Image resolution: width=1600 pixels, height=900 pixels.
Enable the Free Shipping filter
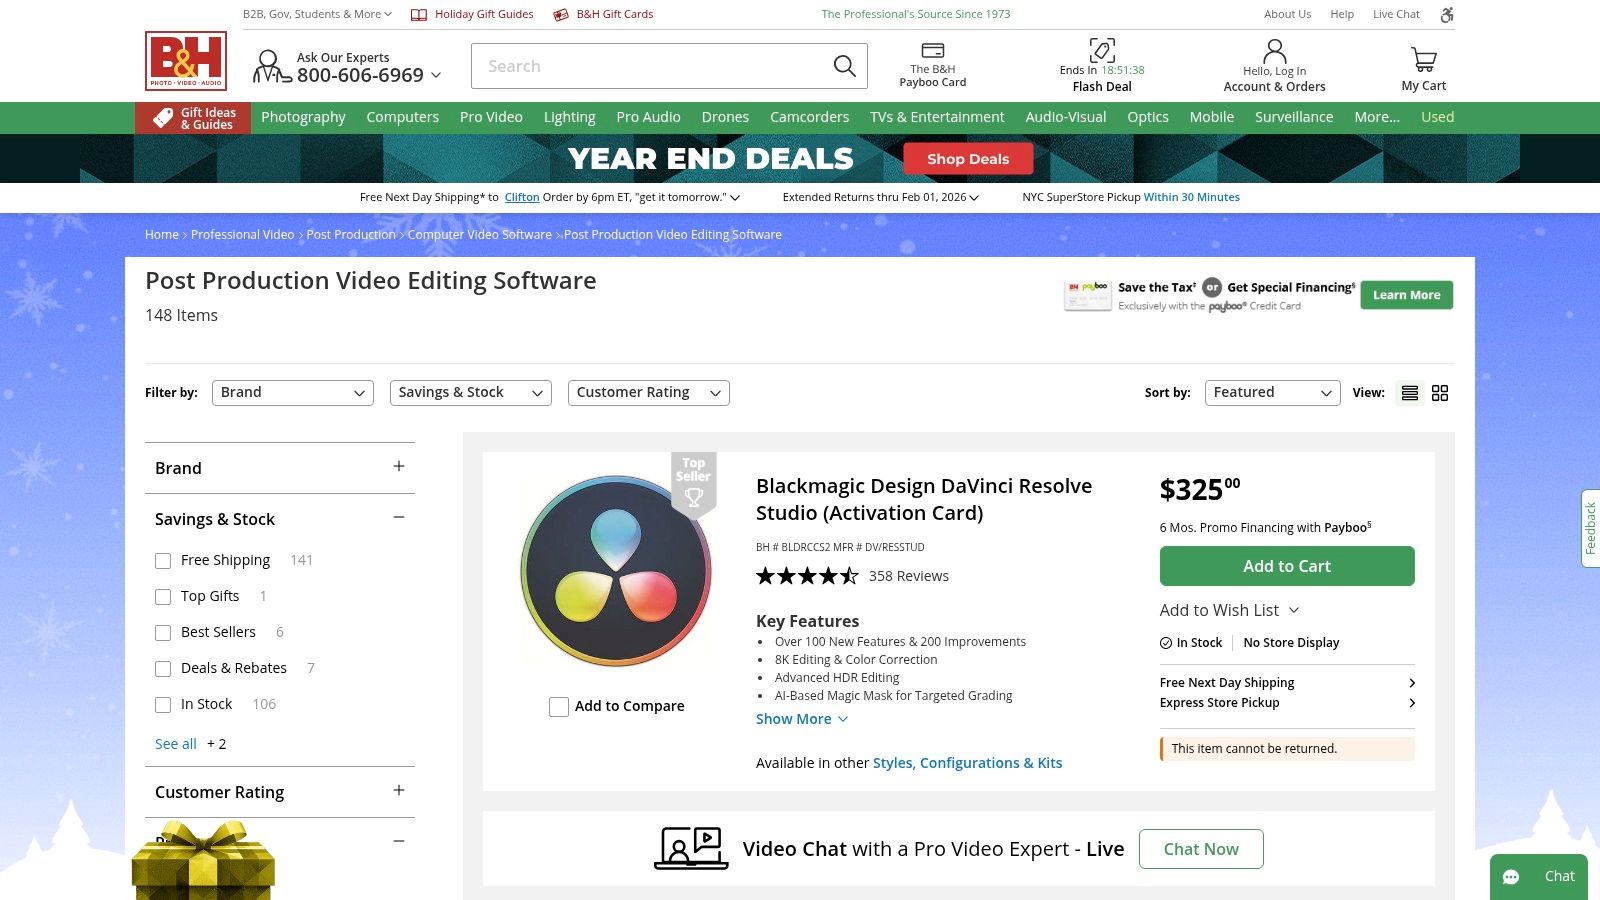[163, 561]
